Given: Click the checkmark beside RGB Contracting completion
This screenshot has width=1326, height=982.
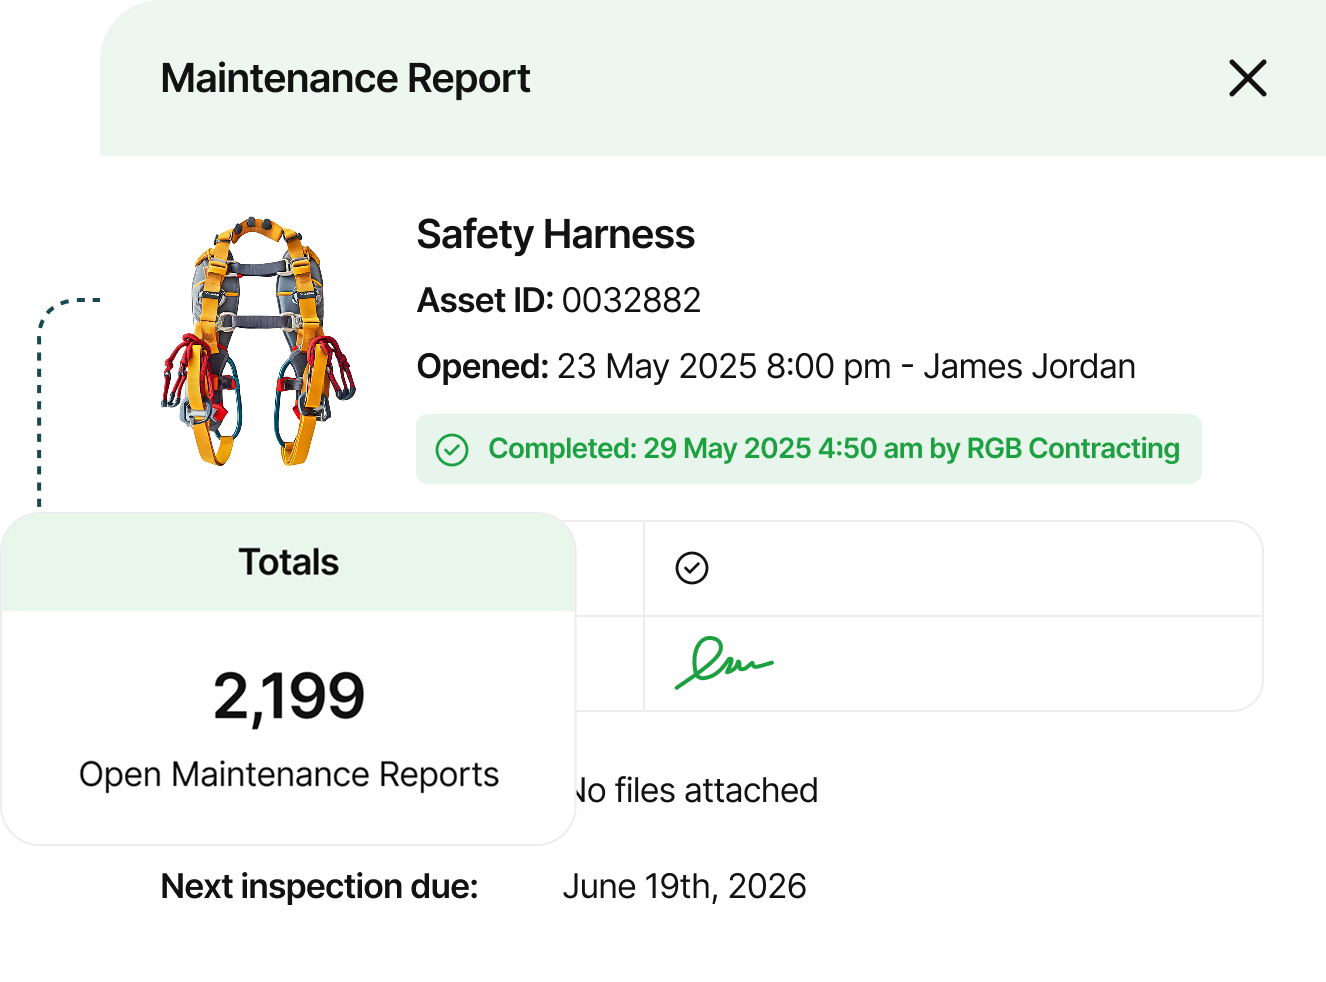Looking at the screenshot, I should pyautogui.click(x=453, y=450).
